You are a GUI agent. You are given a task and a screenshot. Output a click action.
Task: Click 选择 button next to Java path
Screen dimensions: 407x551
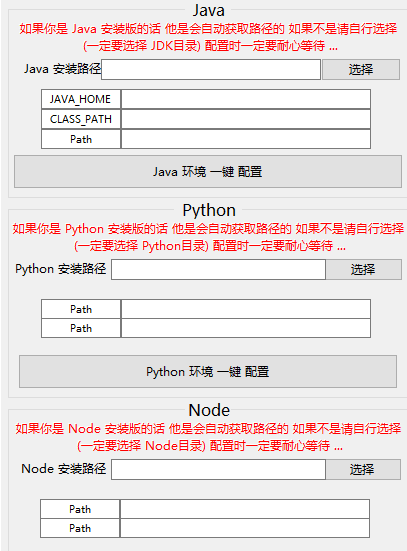tap(361, 69)
